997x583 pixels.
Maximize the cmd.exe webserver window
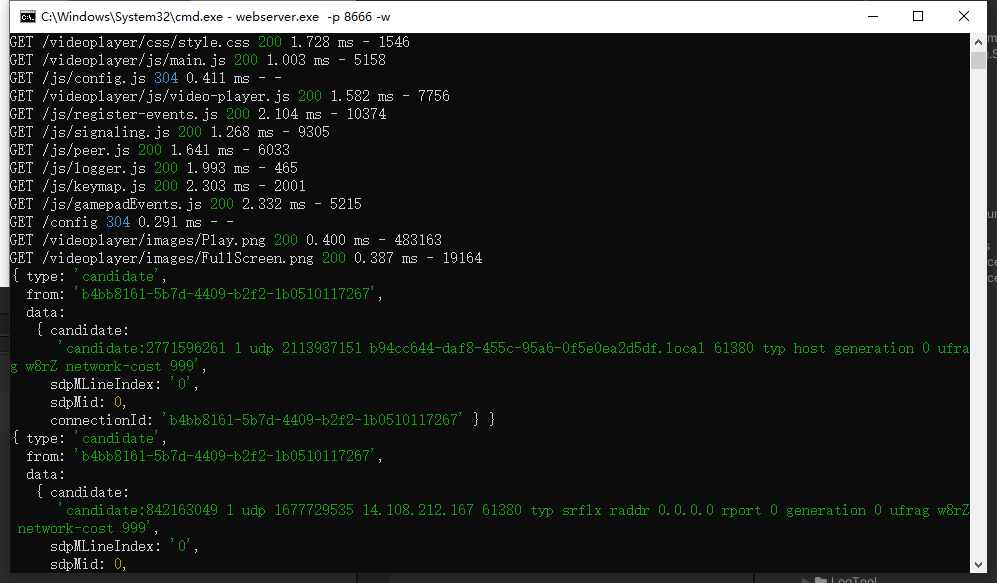point(918,17)
